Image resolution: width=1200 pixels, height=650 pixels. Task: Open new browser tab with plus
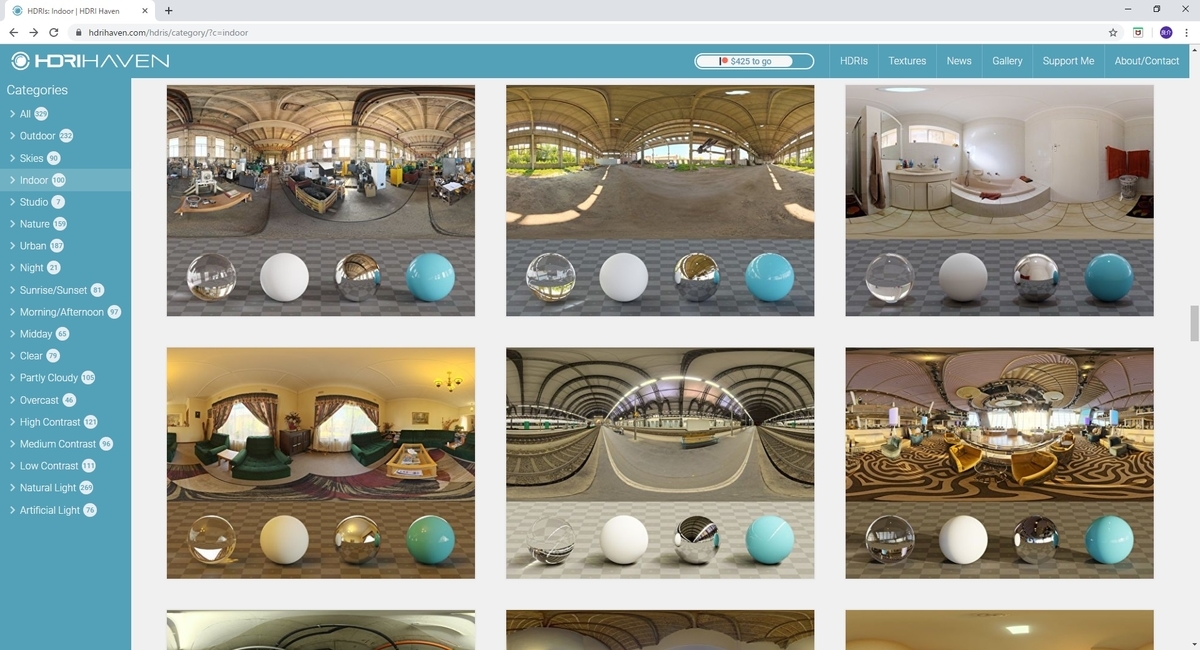(168, 10)
